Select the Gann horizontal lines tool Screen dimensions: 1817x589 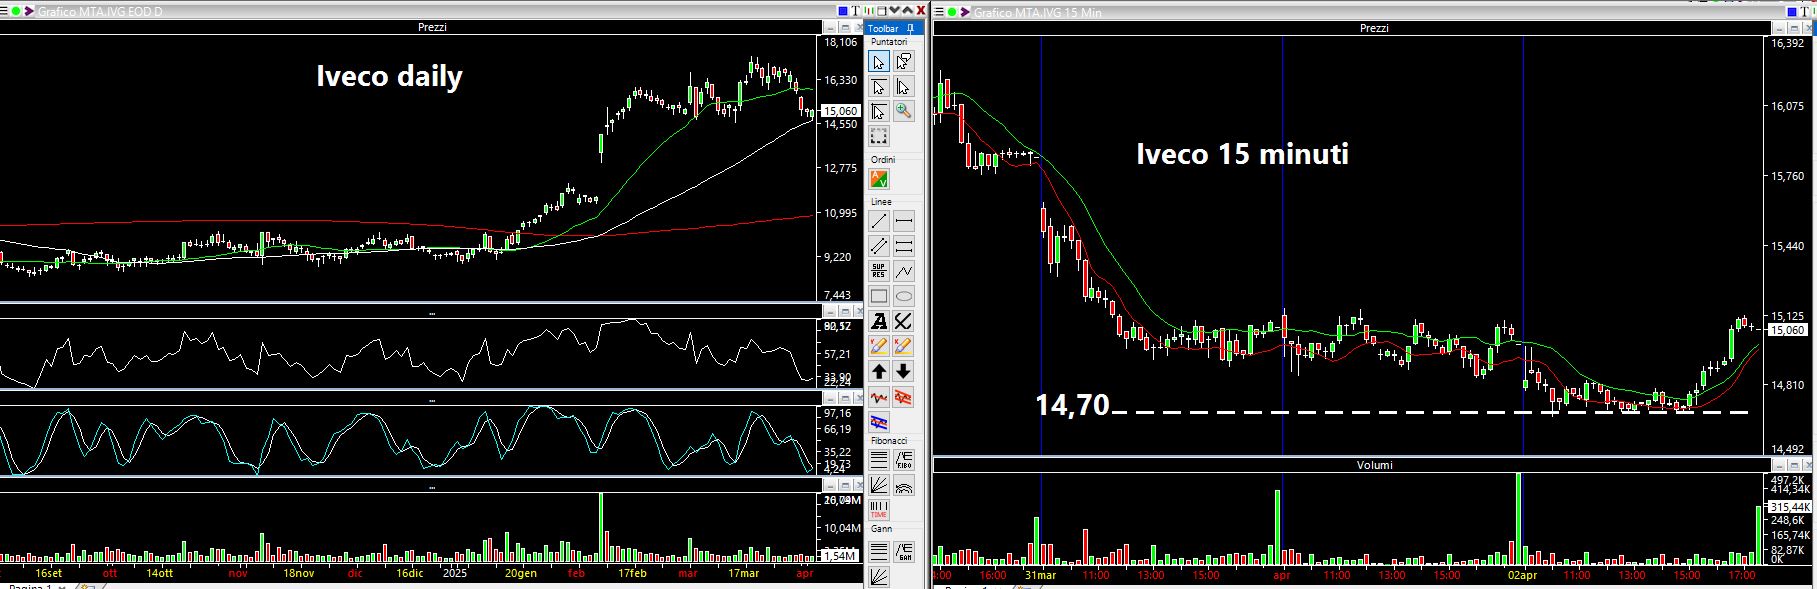pos(878,551)
